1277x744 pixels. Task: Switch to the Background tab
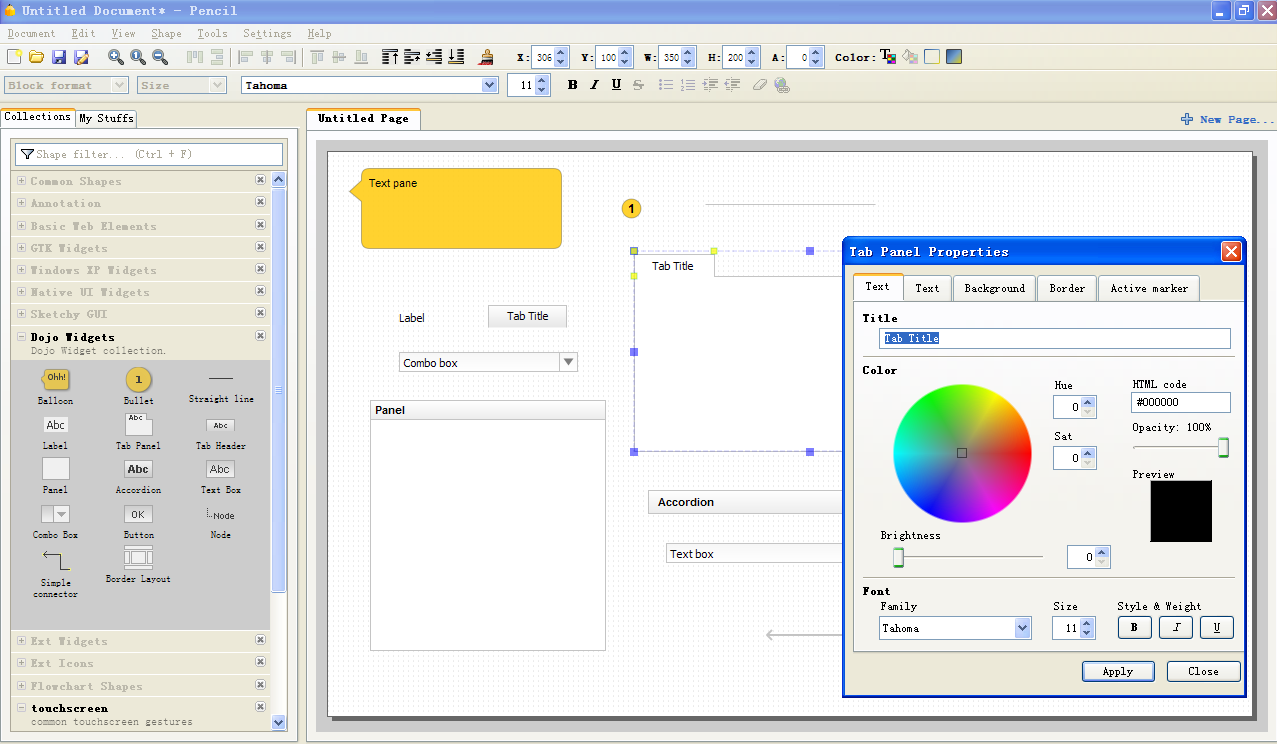point(994,288)
